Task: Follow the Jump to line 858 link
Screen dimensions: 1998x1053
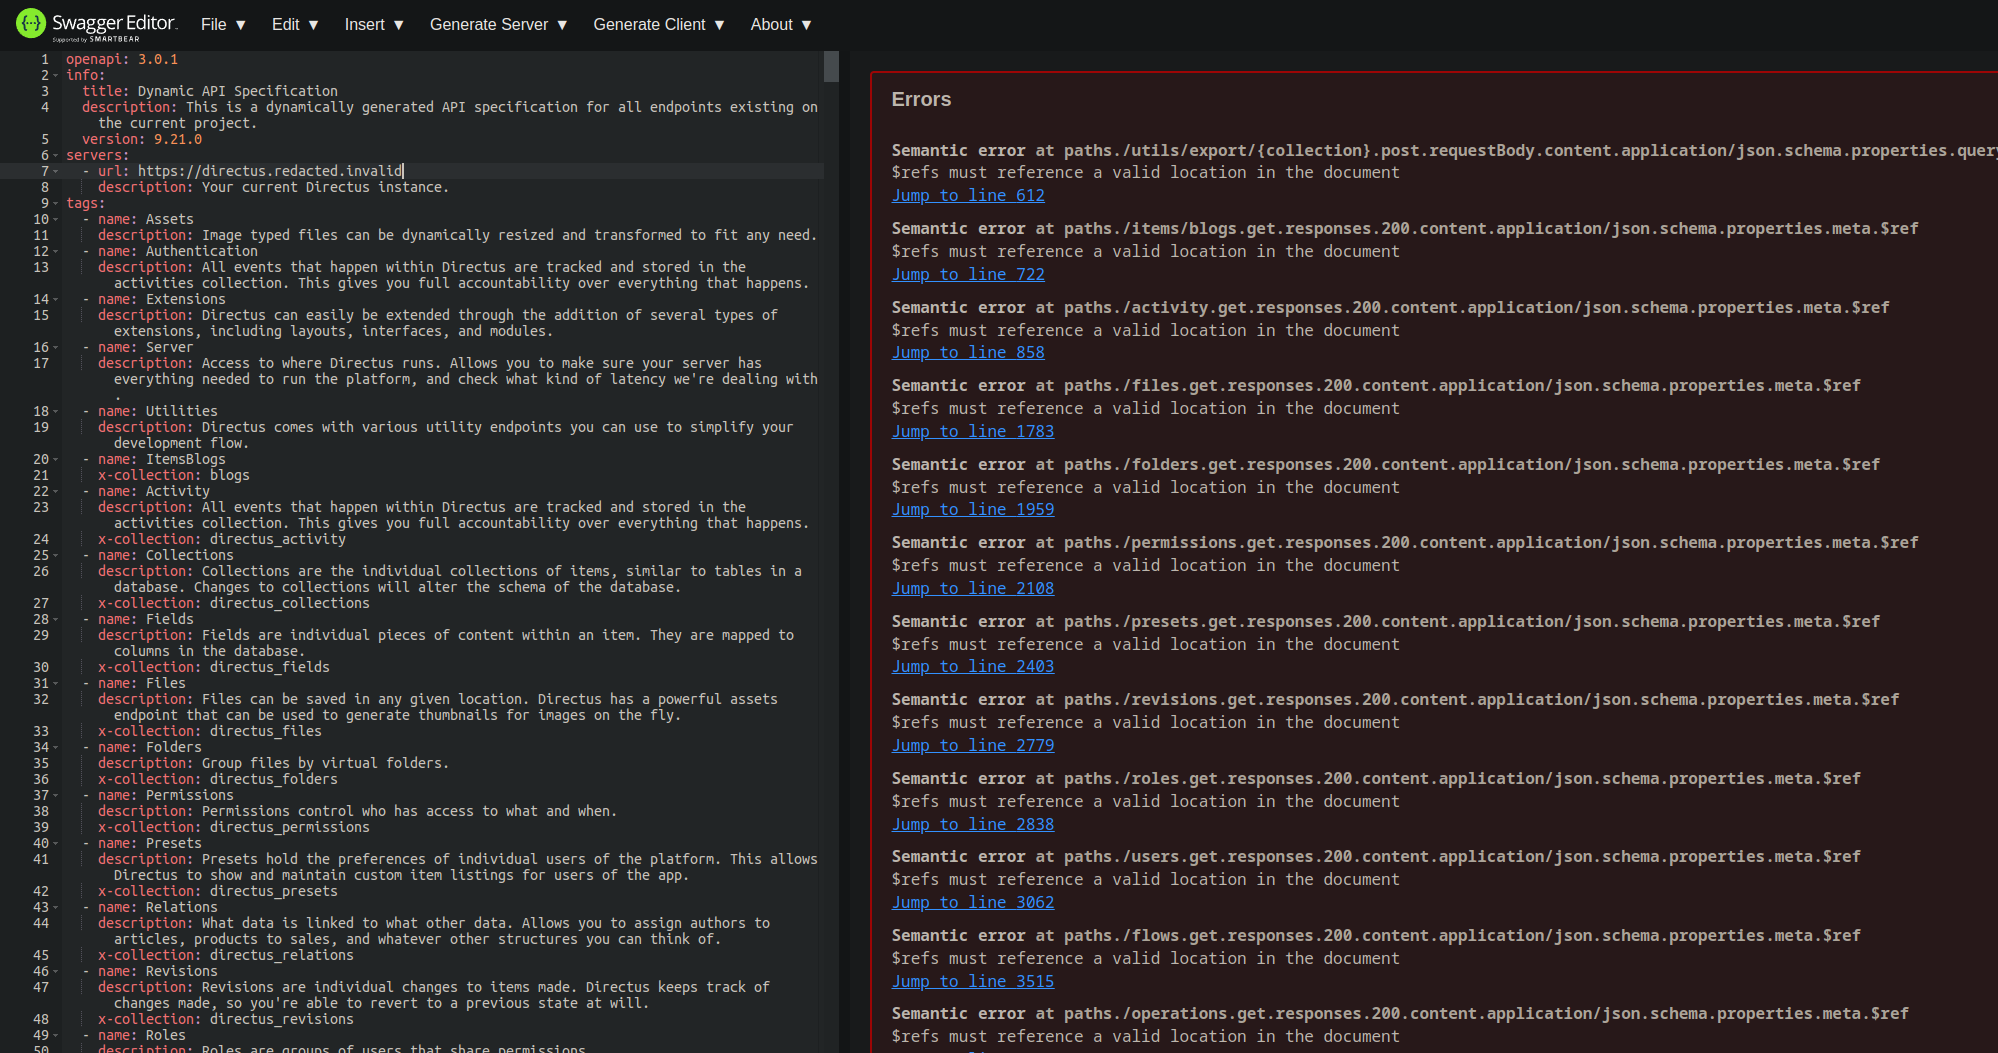Action: pos(967,352)
